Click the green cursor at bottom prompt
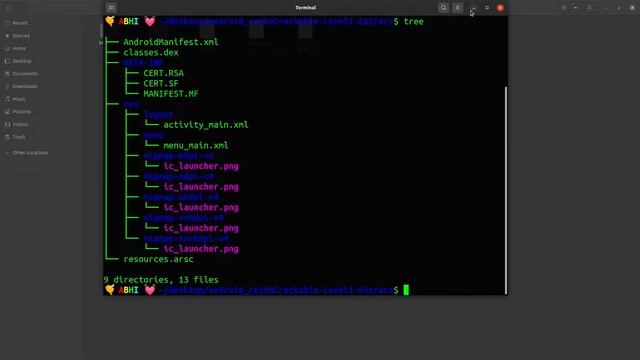The width and height of the screenshot is (640, 360). coord(406,290)
